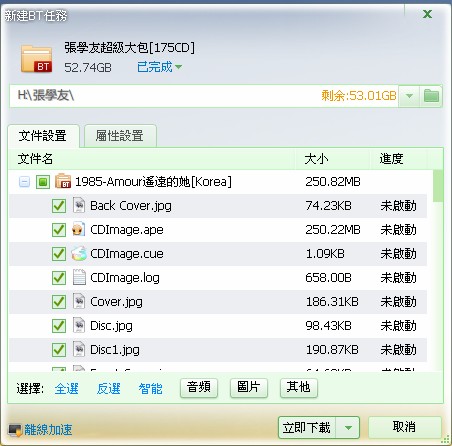Viewport: 452px width, 446px height.
Task: Click the large BT torrent folder icon
Action: pos(36,59)
